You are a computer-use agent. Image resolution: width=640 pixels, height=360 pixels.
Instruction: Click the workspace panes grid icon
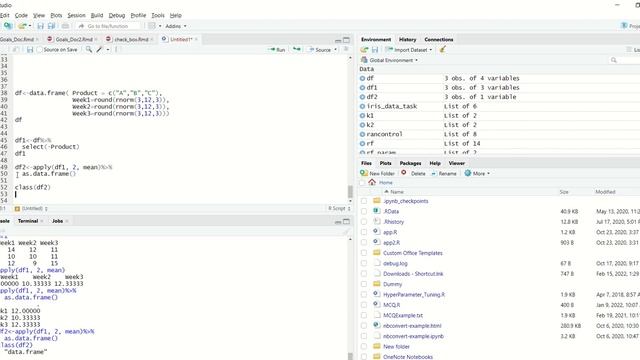[152, 26]
